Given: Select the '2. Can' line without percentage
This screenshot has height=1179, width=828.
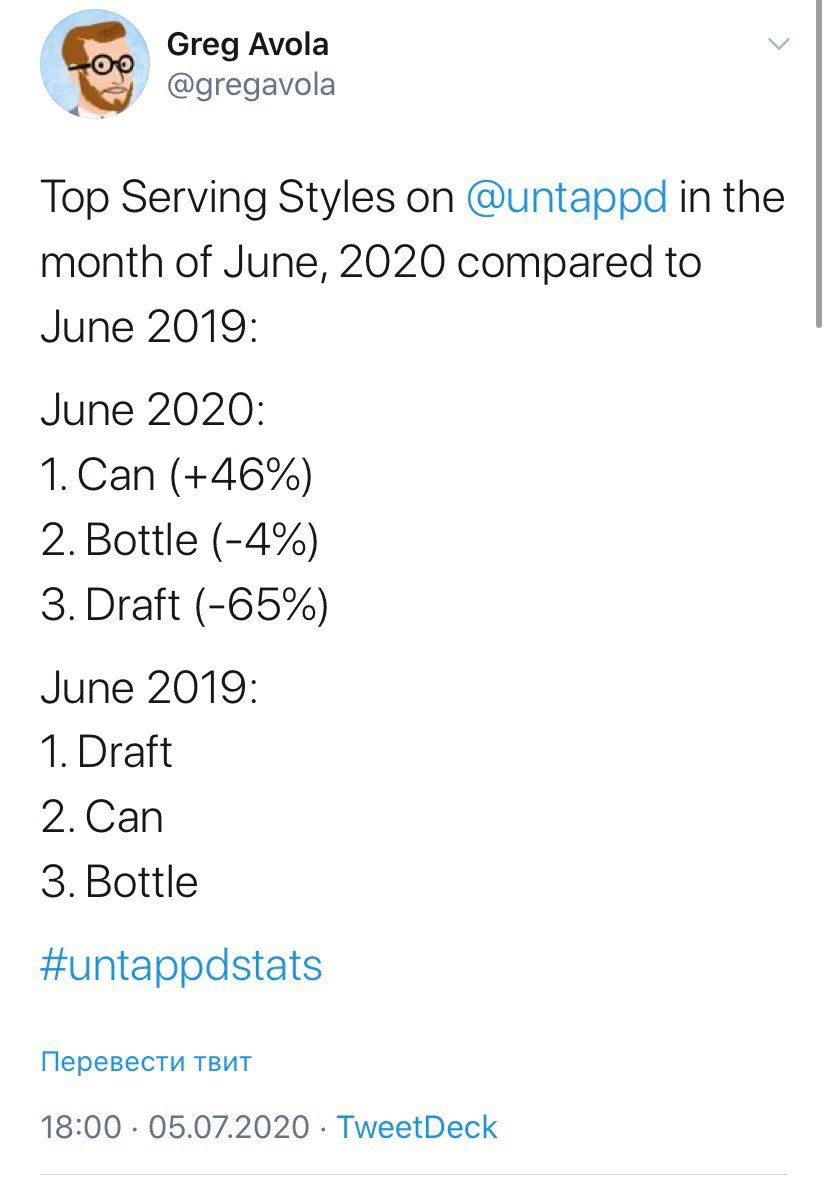Looking at the screenshot, I should coord(102,817).
